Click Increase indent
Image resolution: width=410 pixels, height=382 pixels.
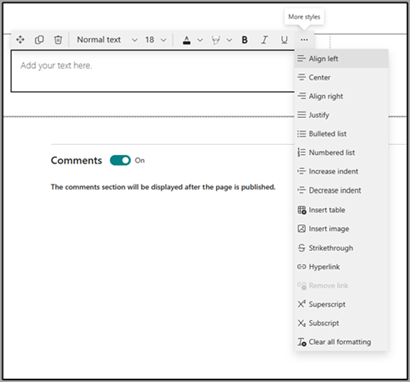(341, 171)
